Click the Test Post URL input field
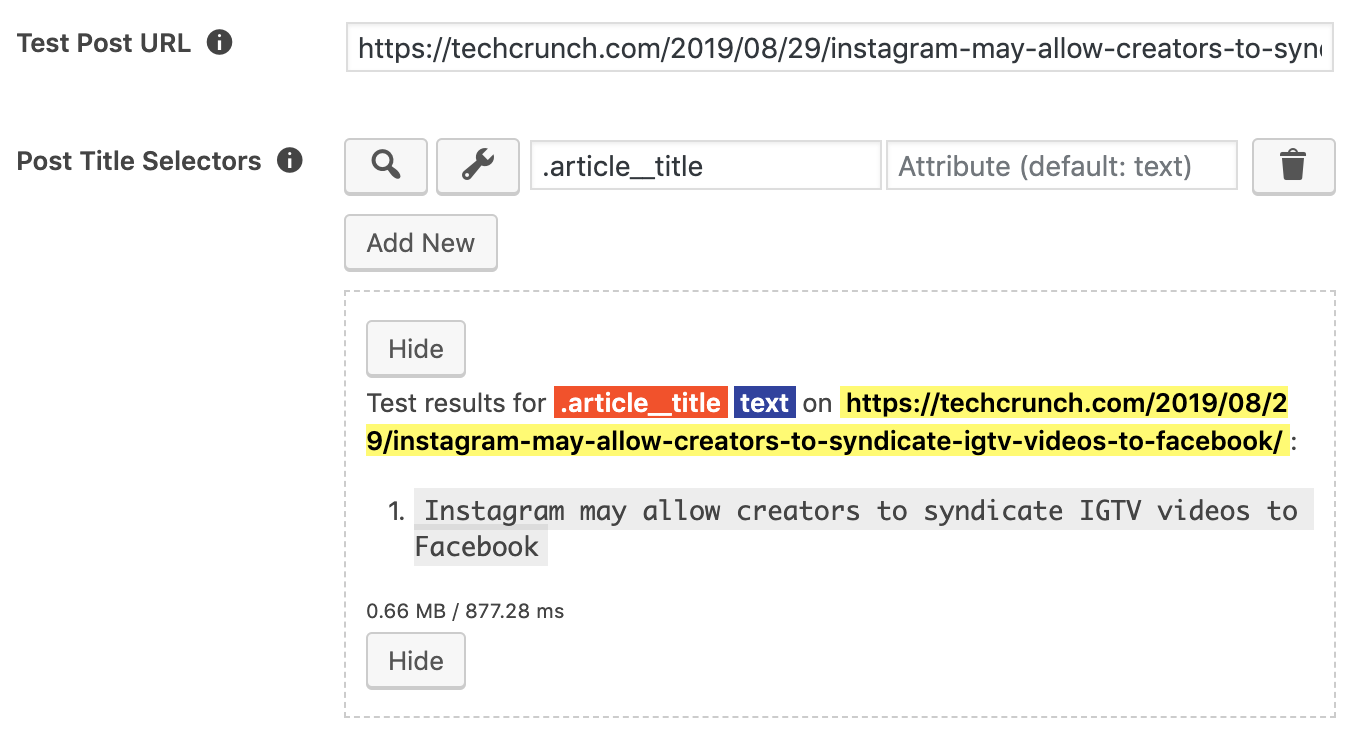Viewport: 1354px width, 732px height. (x=840, y=48)
